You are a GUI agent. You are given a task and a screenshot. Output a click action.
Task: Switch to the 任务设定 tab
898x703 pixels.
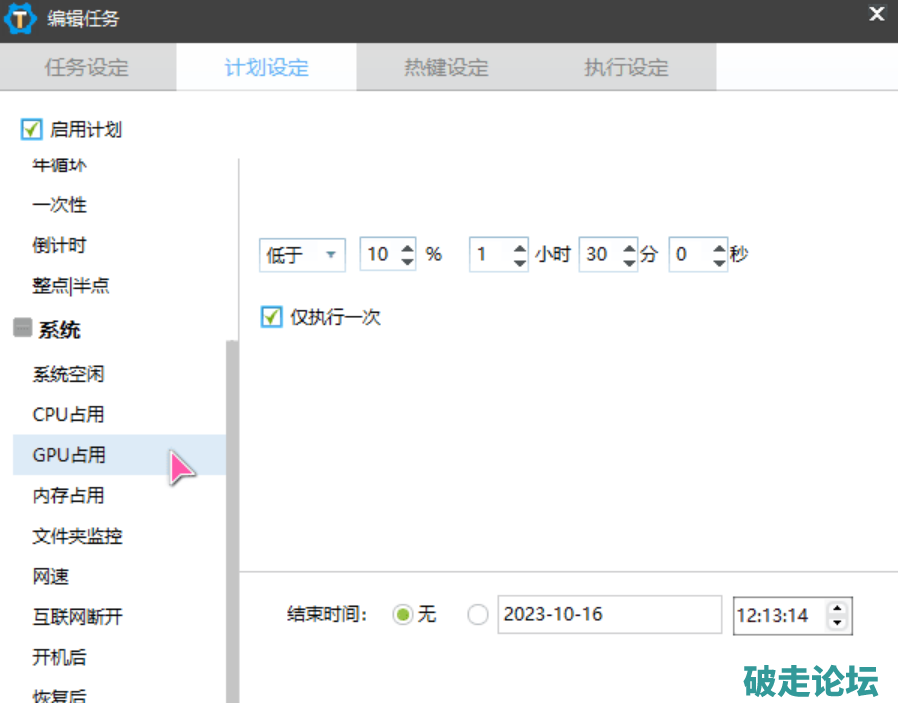pos(87,68)
